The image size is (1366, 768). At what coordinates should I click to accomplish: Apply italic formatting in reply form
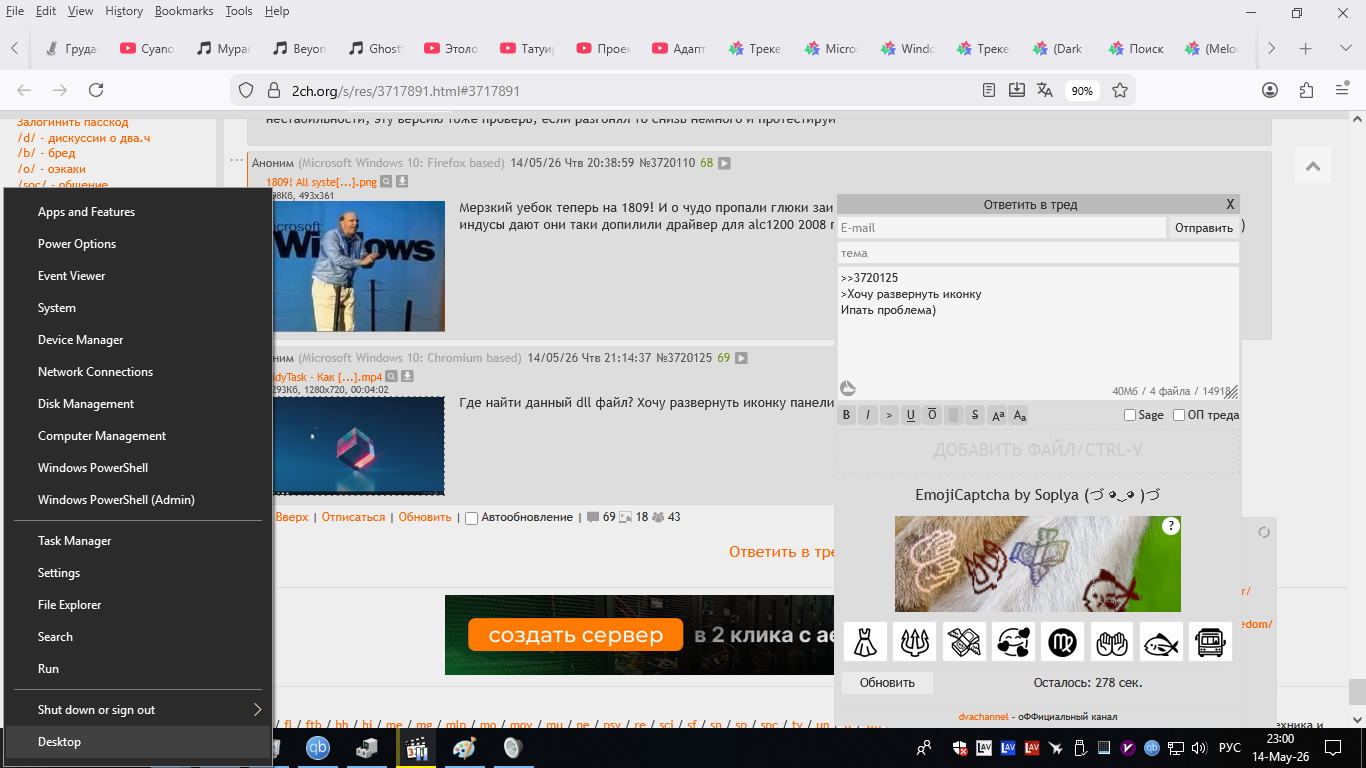868,415
